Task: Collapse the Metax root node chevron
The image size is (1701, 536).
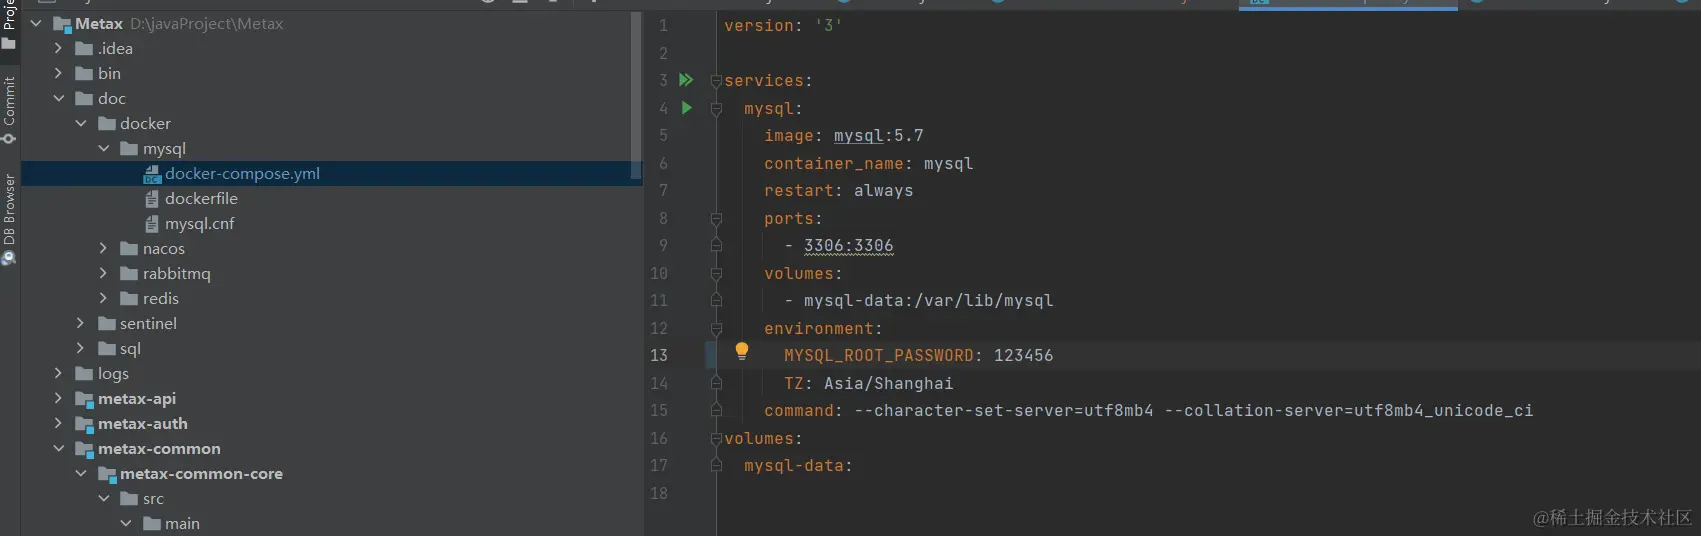Action: pyautogui.click(x=37, y=23)
